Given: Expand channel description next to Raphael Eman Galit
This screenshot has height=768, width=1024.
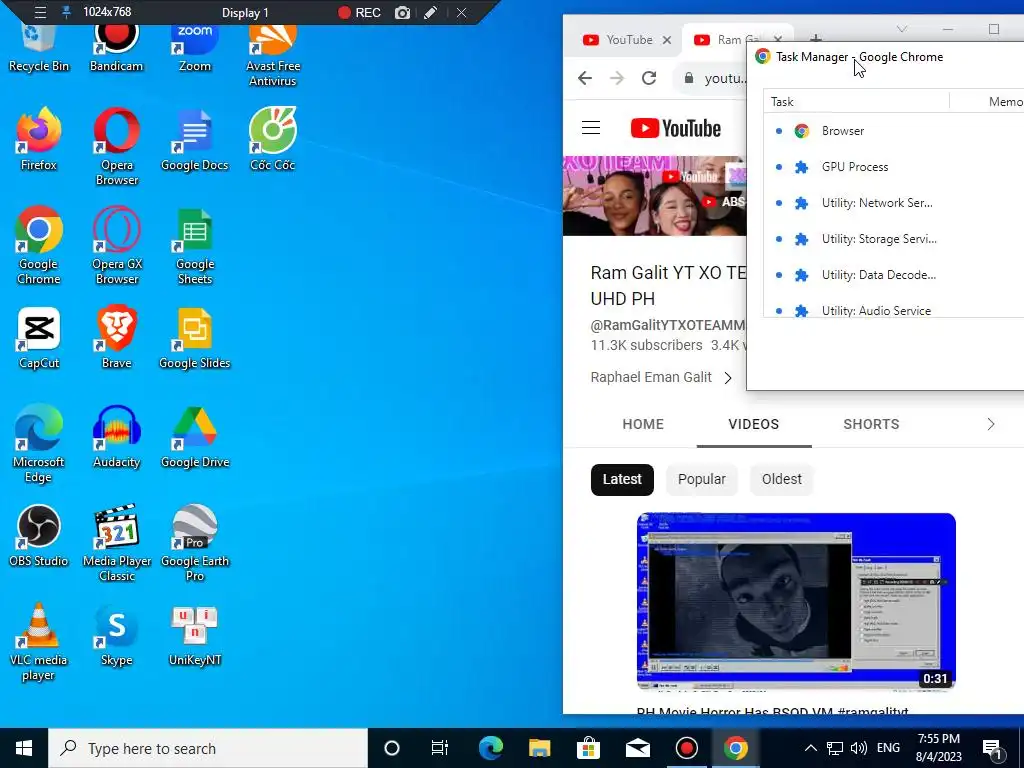Looking at the screenshot, I should coord(728,377).
